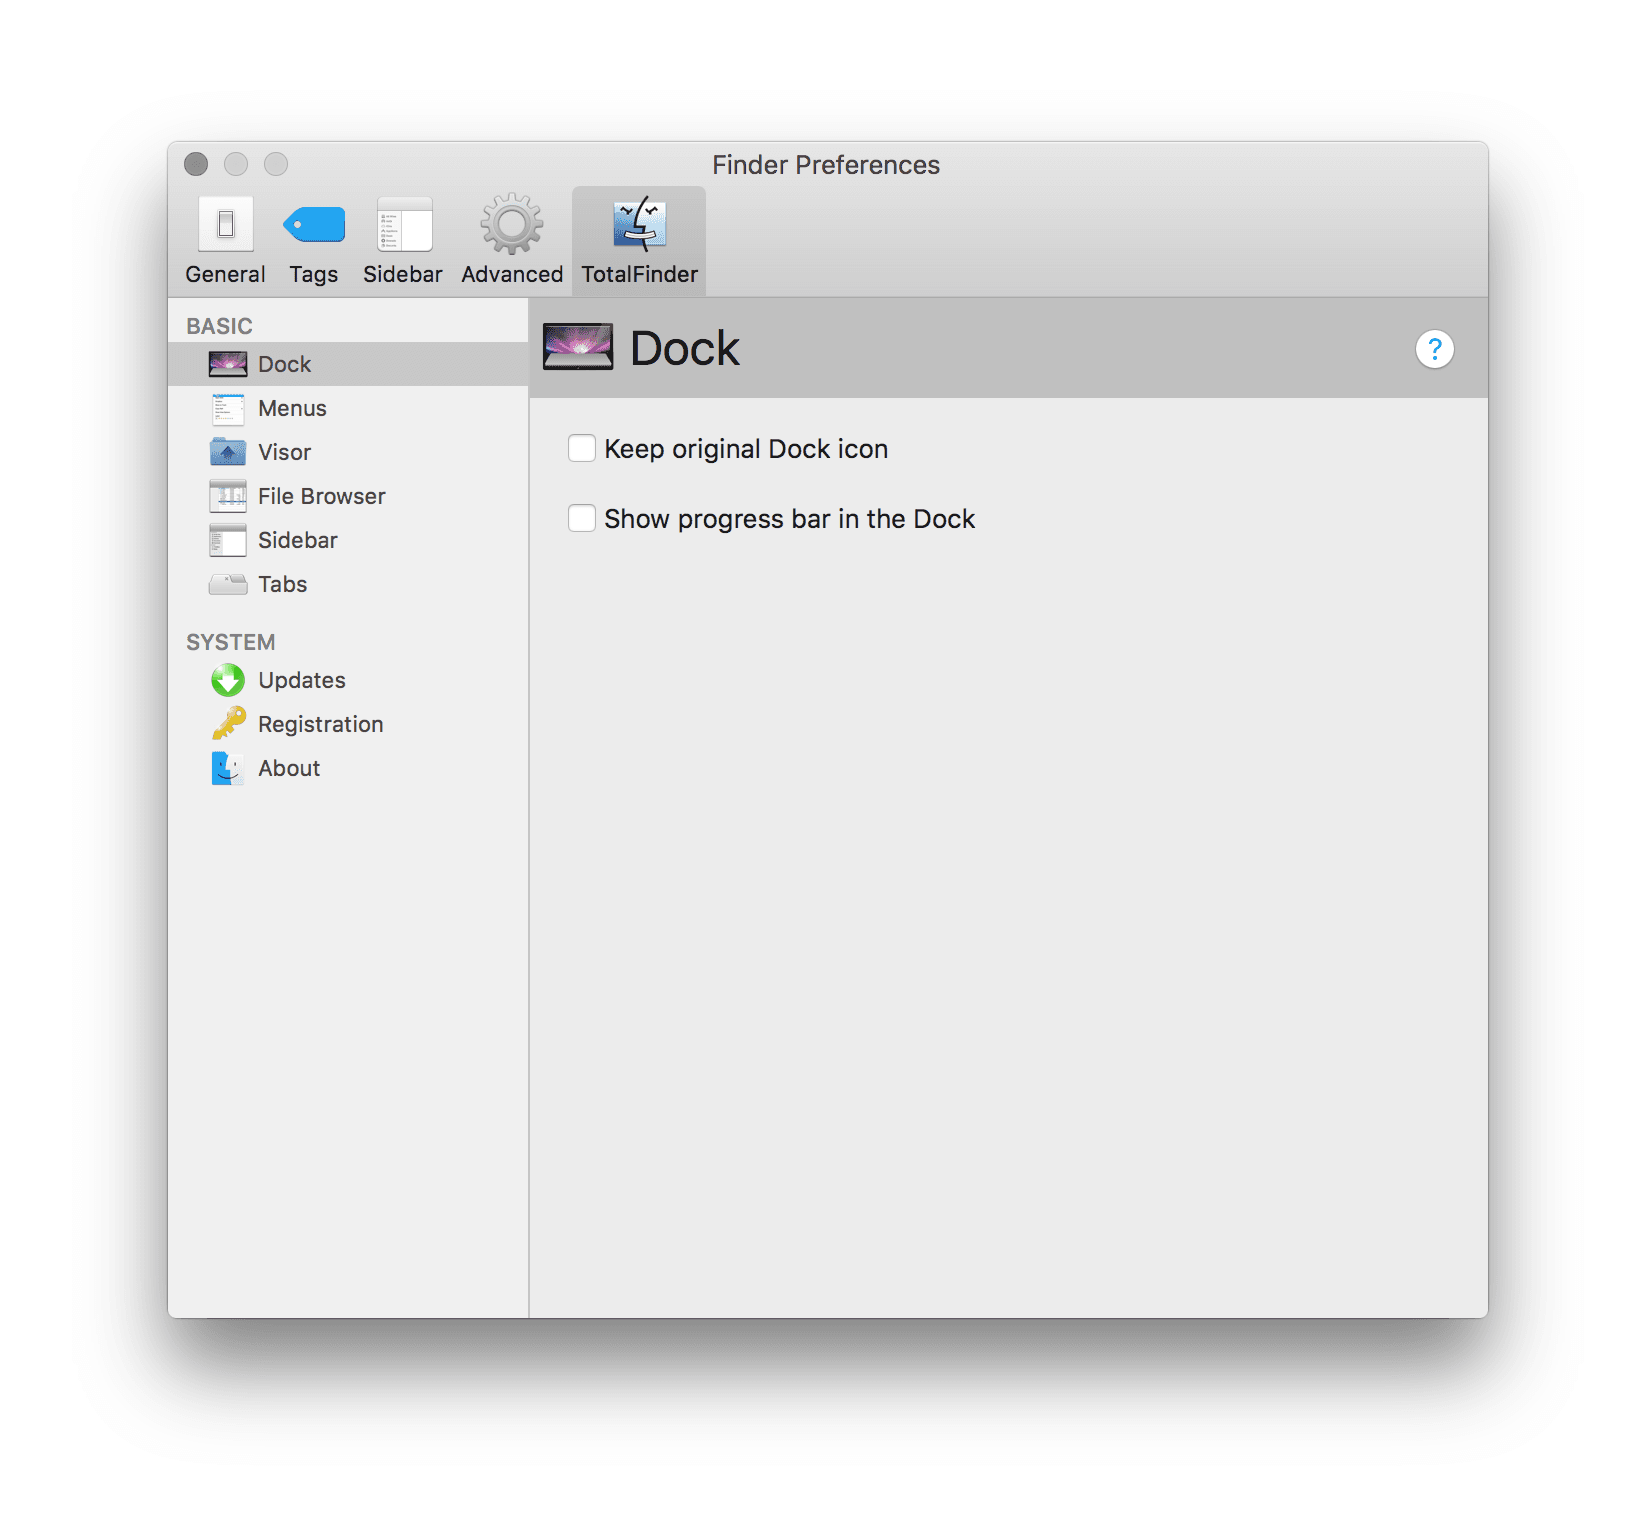This screenshot has height=1538, width=1630.
Task: Select the TotalFinder toolbar icon
Action: (640, 223)
